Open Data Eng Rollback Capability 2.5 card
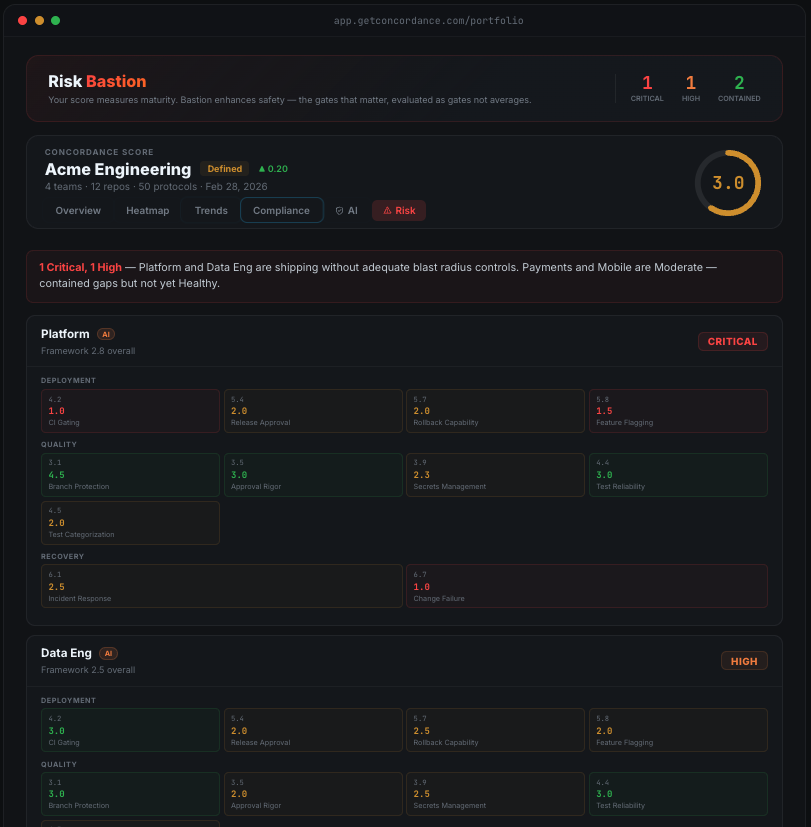Viewport: 811px width, 827px height. pyautogui.click(x=495, y=730)
